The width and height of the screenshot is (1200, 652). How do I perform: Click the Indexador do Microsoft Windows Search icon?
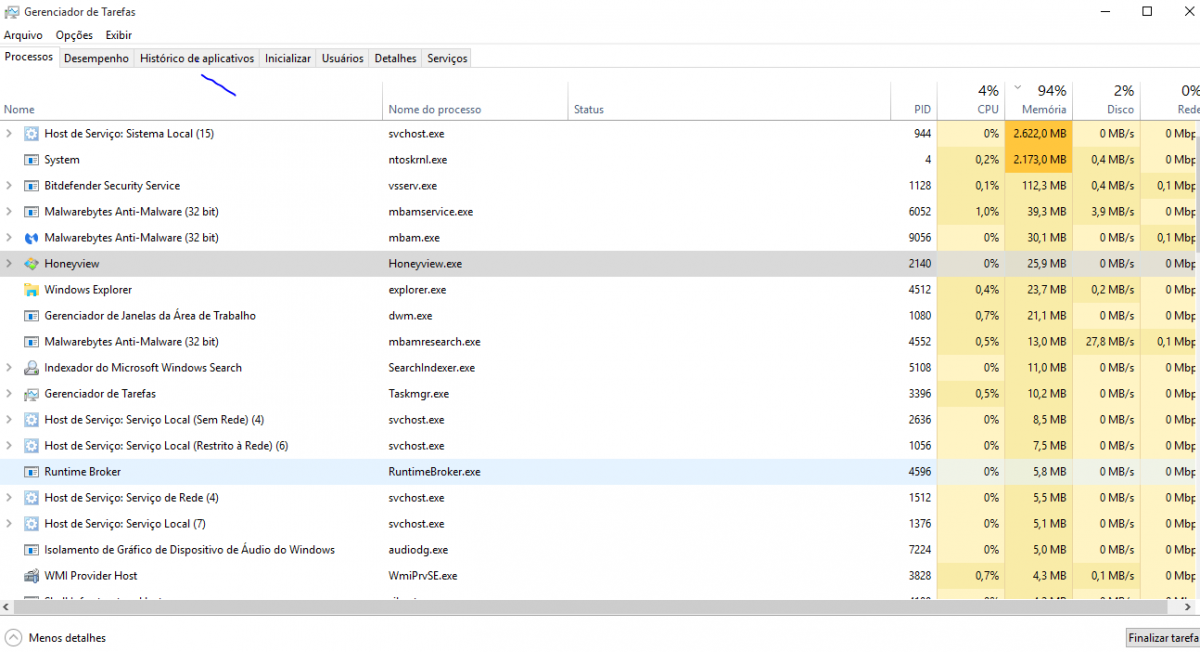click(31, 368)
